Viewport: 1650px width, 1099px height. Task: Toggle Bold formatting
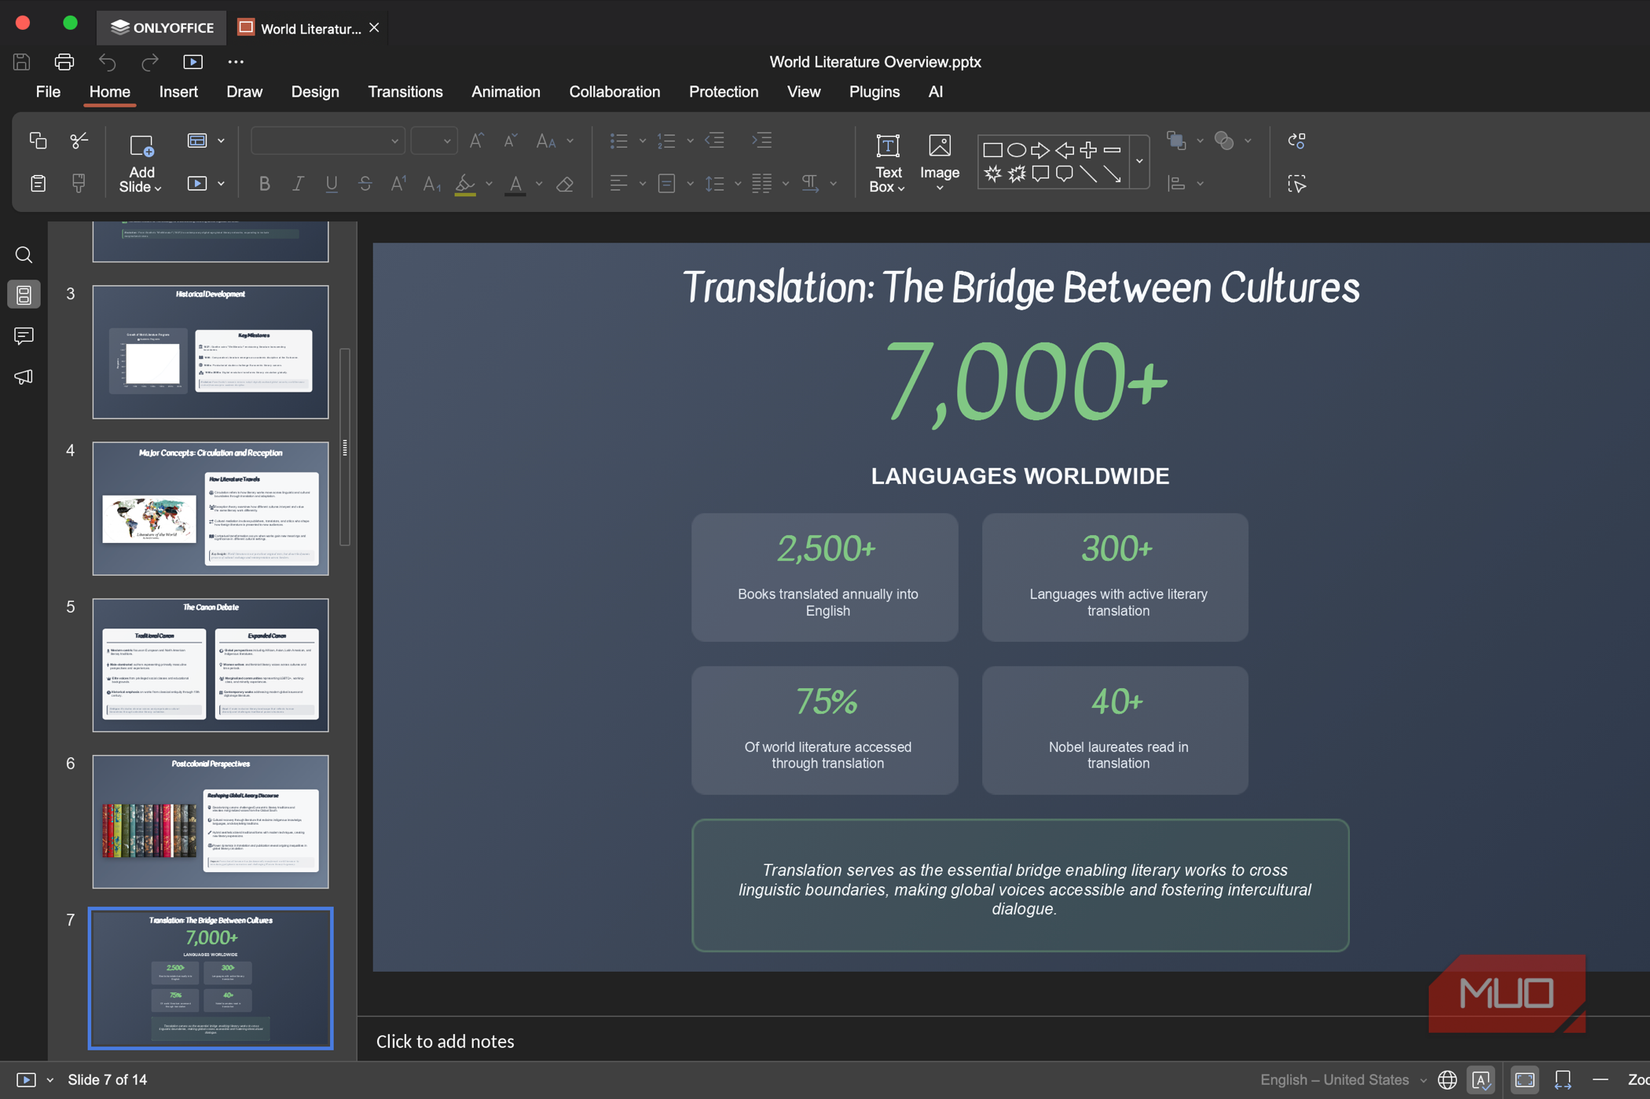coord(264,184)
